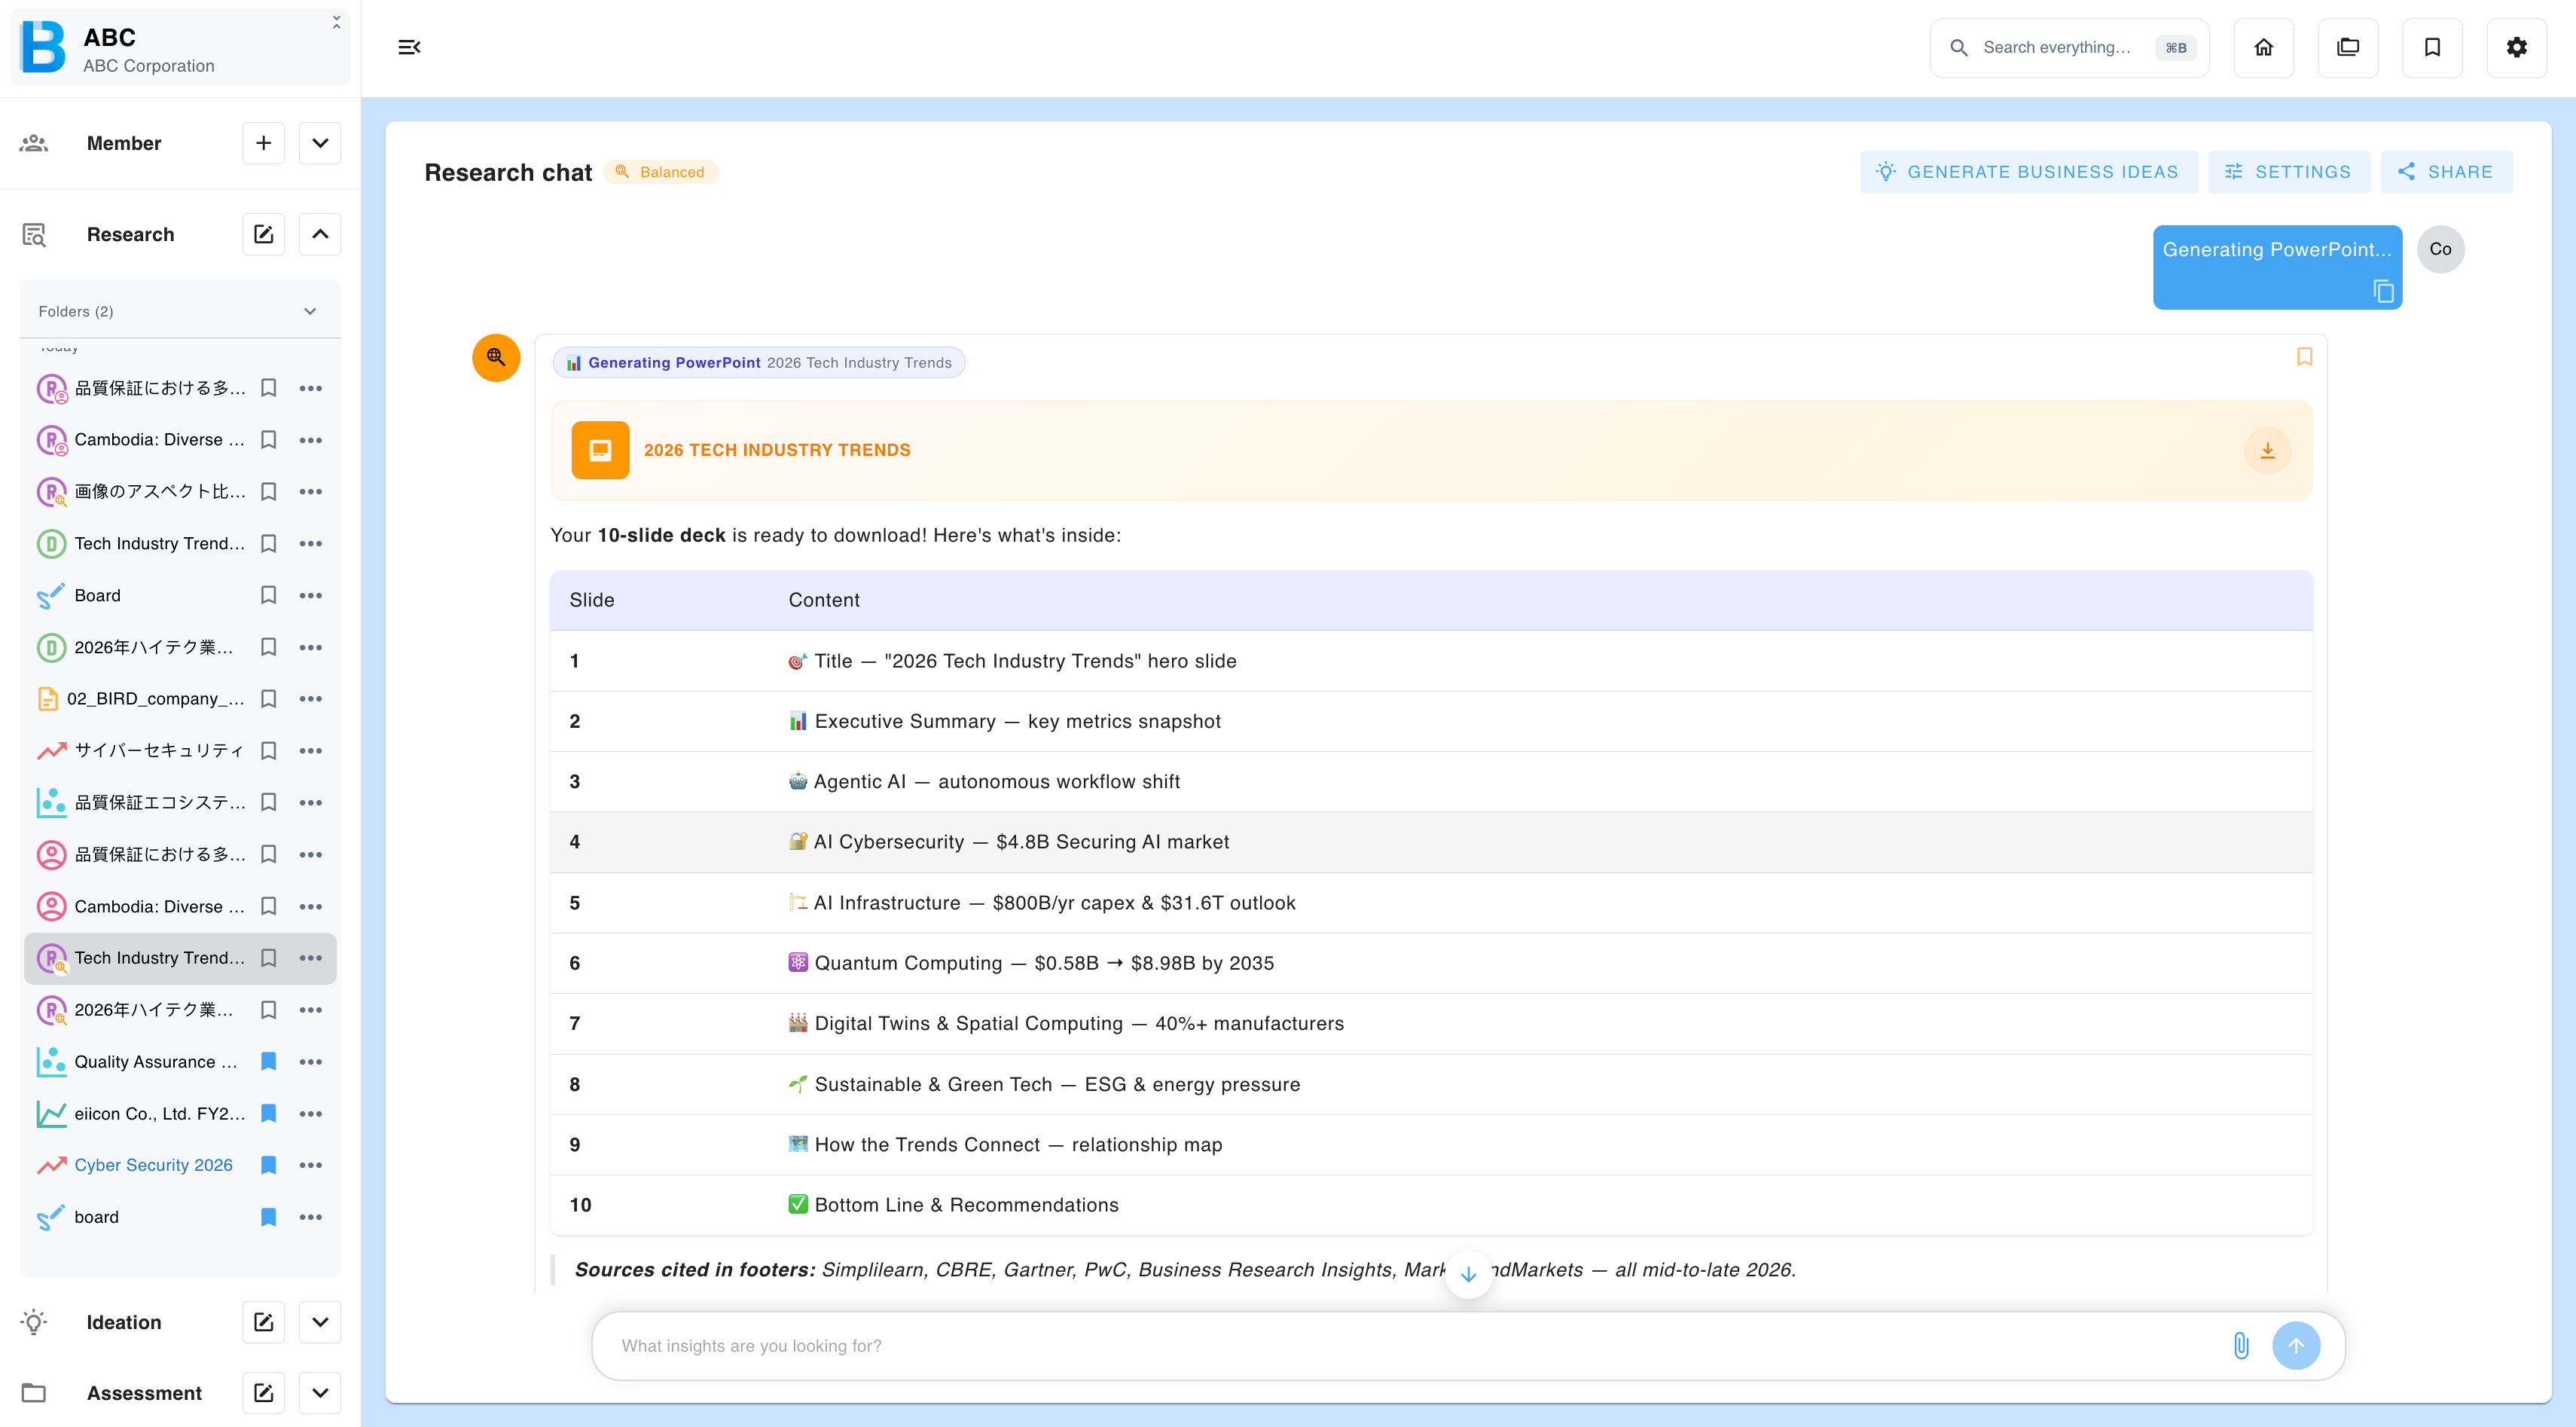Open the 2026 Tech Industry Trends file card
This screenshot has width=2576, height=1427.
point(1430,450)
